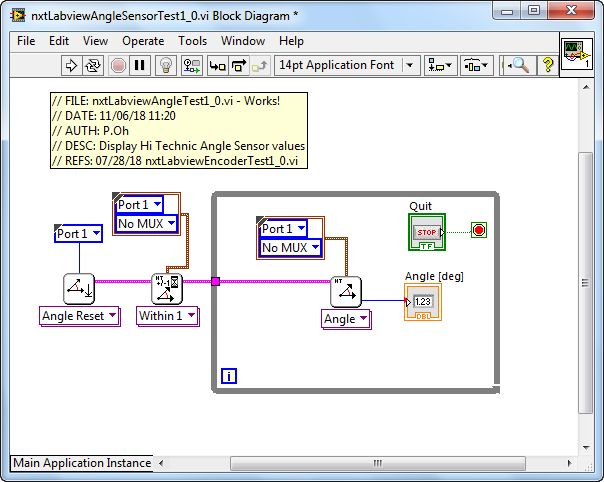
Task: Select the Angle [deg] DBL indicator terminal
Action: (423, 302)
